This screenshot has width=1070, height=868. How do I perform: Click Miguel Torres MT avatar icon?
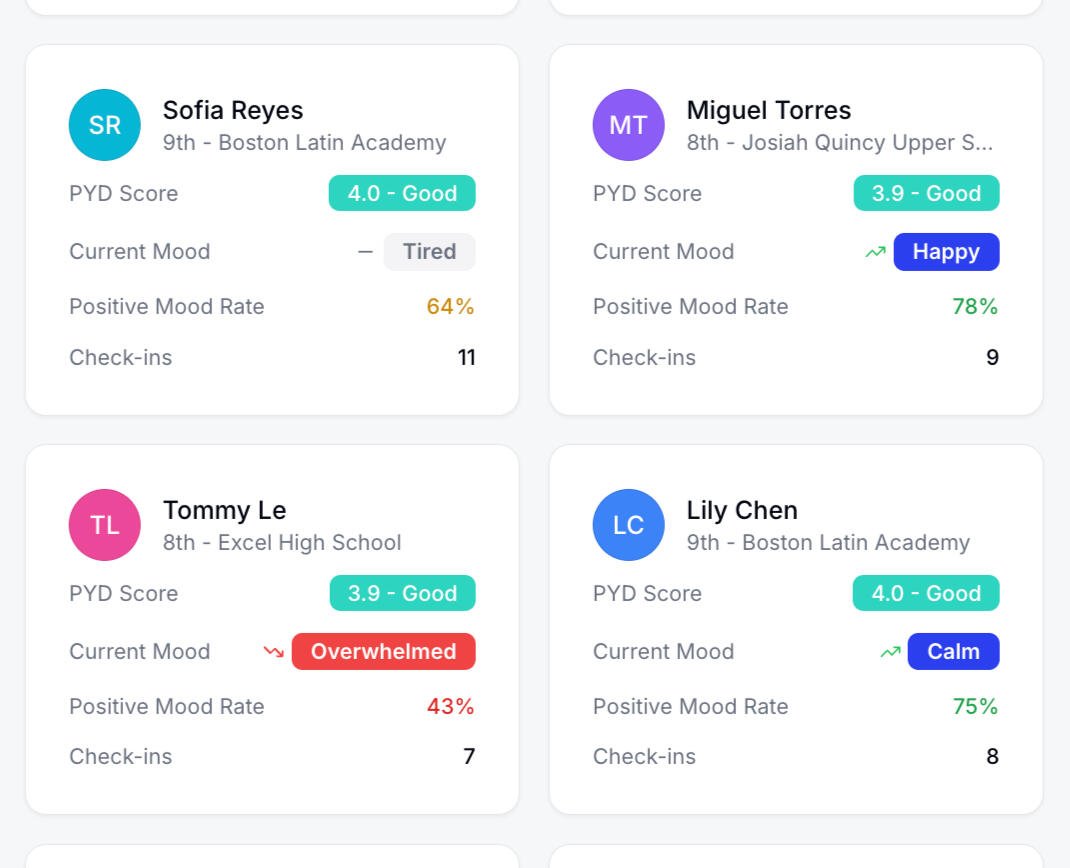[x=629, y=125]
